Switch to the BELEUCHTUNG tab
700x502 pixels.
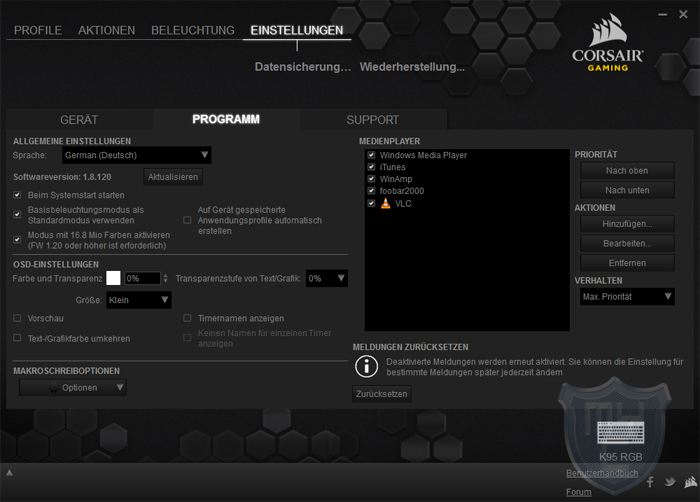[x=192, y=30]
